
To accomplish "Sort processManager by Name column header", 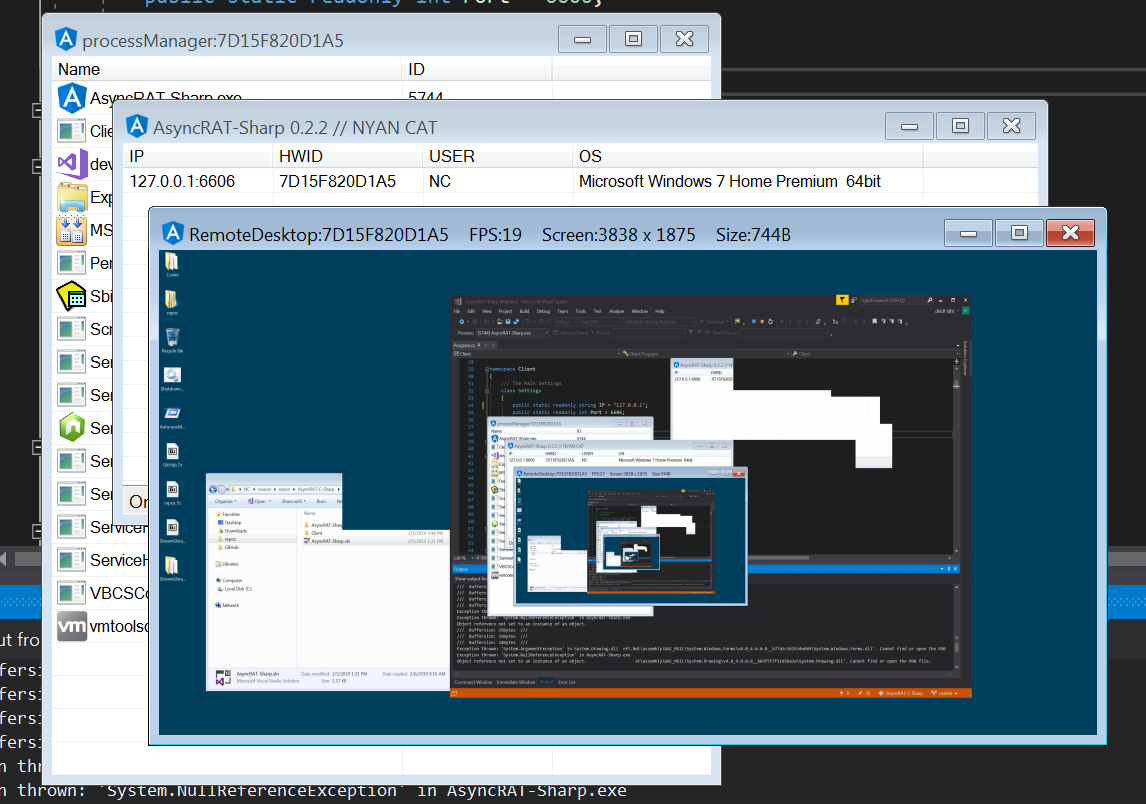I will click(227, 69).
